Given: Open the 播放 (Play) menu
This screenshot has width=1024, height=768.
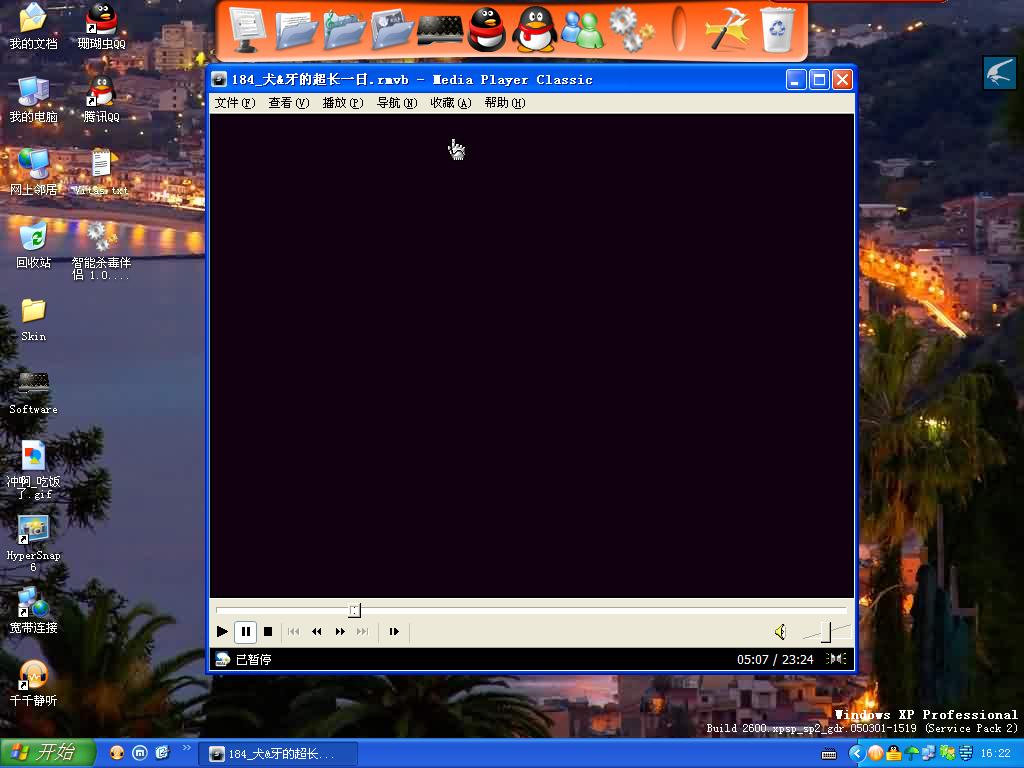Looking at the screenshot, I should [342, 103].
